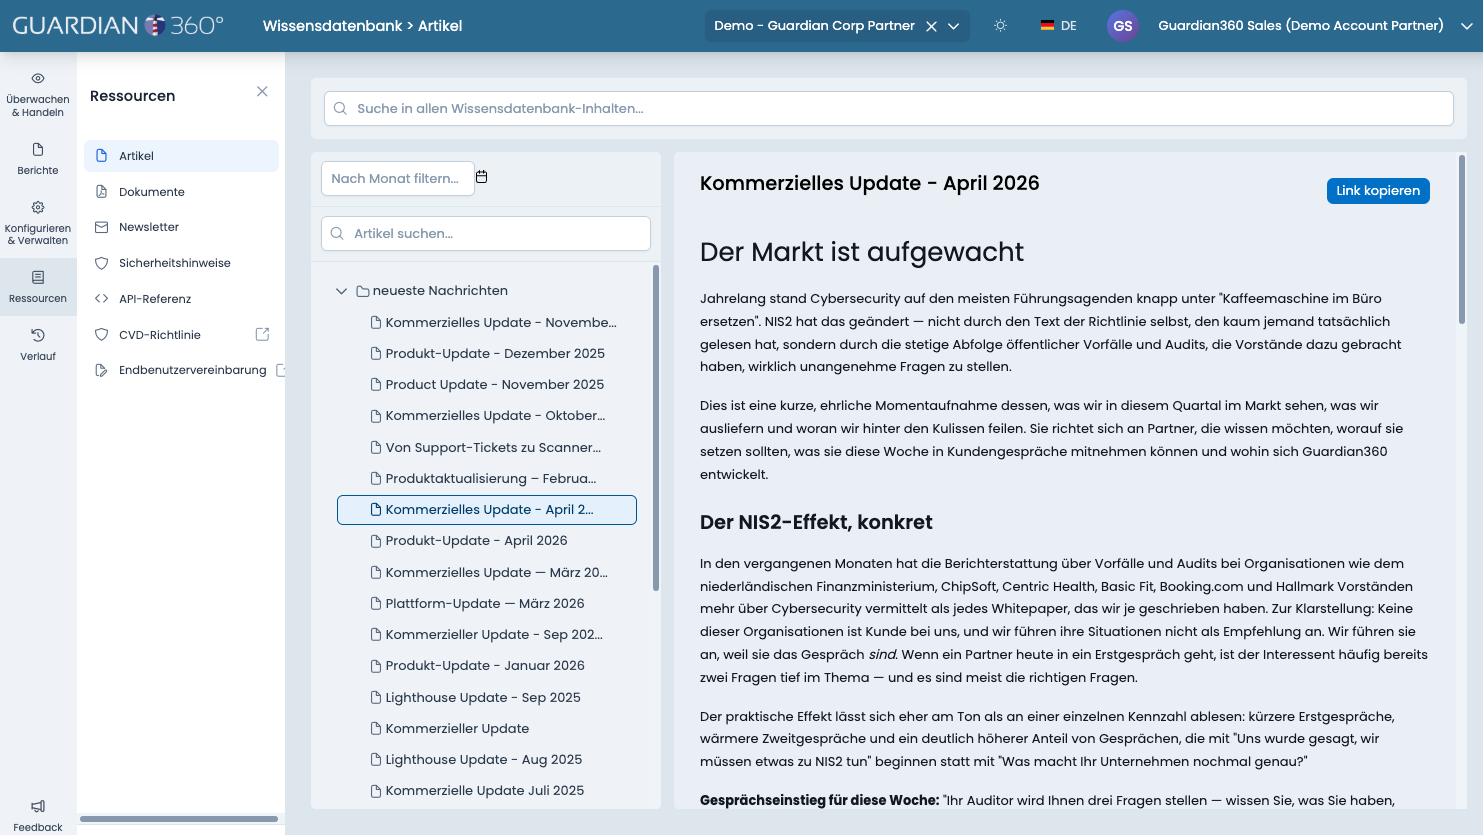The image size is (1483, 835).
Task: Open Produktaktualisierung – Februar article
Action: tap(487, 478)
